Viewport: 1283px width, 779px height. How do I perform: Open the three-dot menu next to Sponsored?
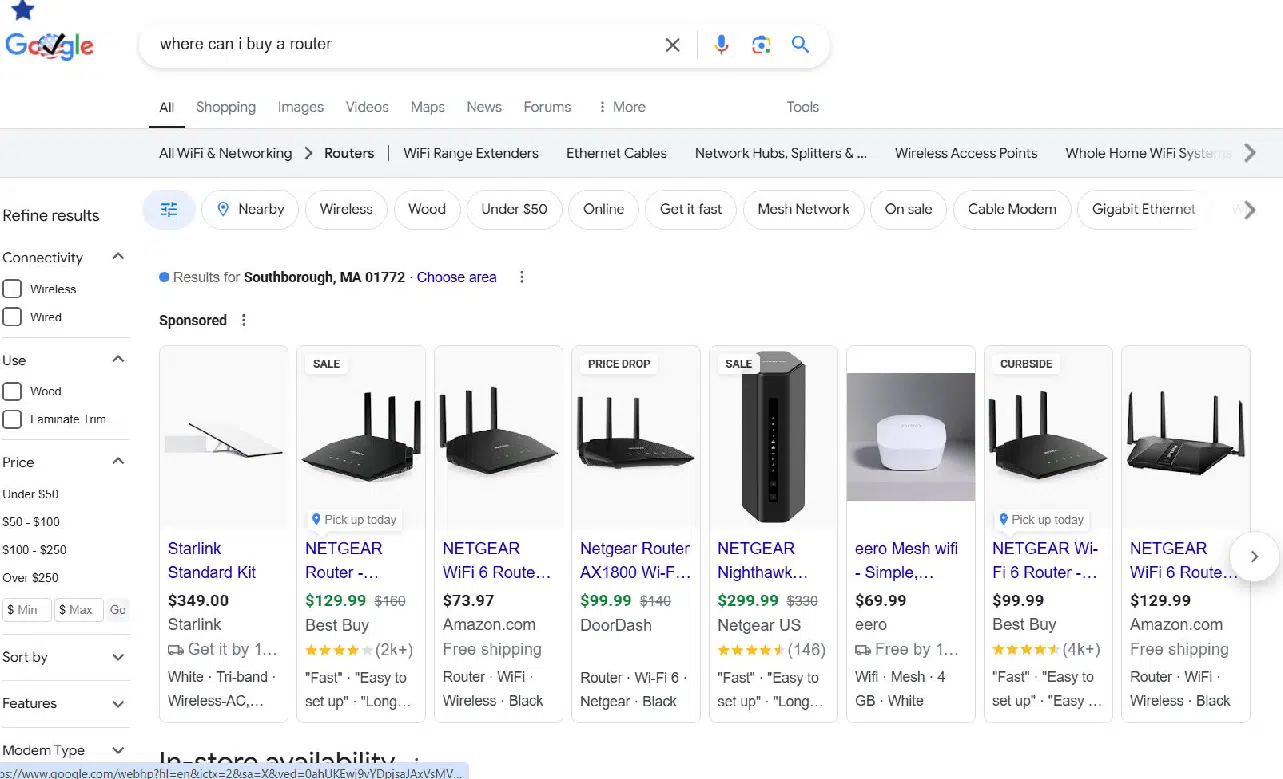click(x=244, y=320)
